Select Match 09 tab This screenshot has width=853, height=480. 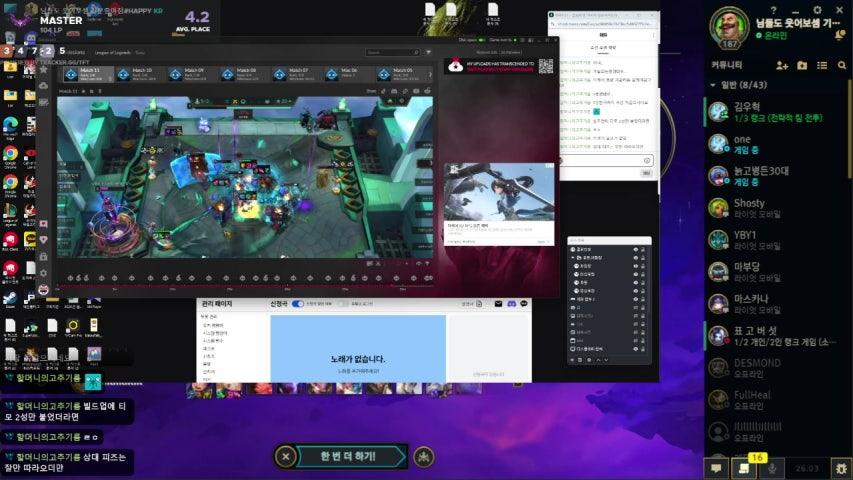[x=193, y=74]
